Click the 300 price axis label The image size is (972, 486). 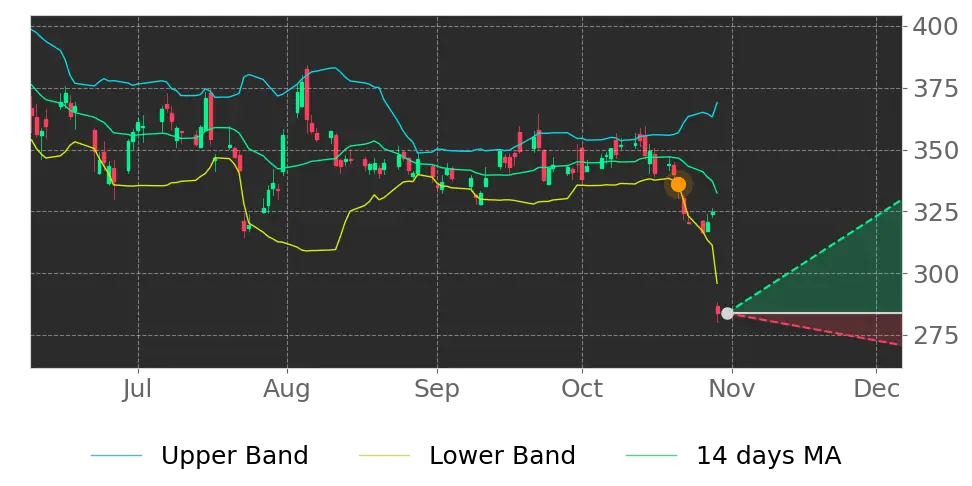(937, 273)
